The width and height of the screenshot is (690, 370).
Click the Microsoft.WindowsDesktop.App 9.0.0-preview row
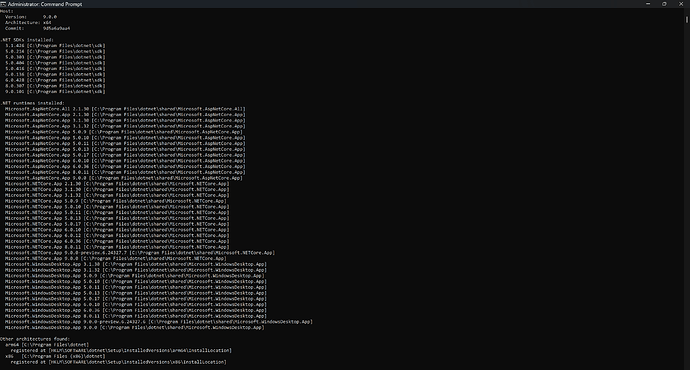[159, 322]
